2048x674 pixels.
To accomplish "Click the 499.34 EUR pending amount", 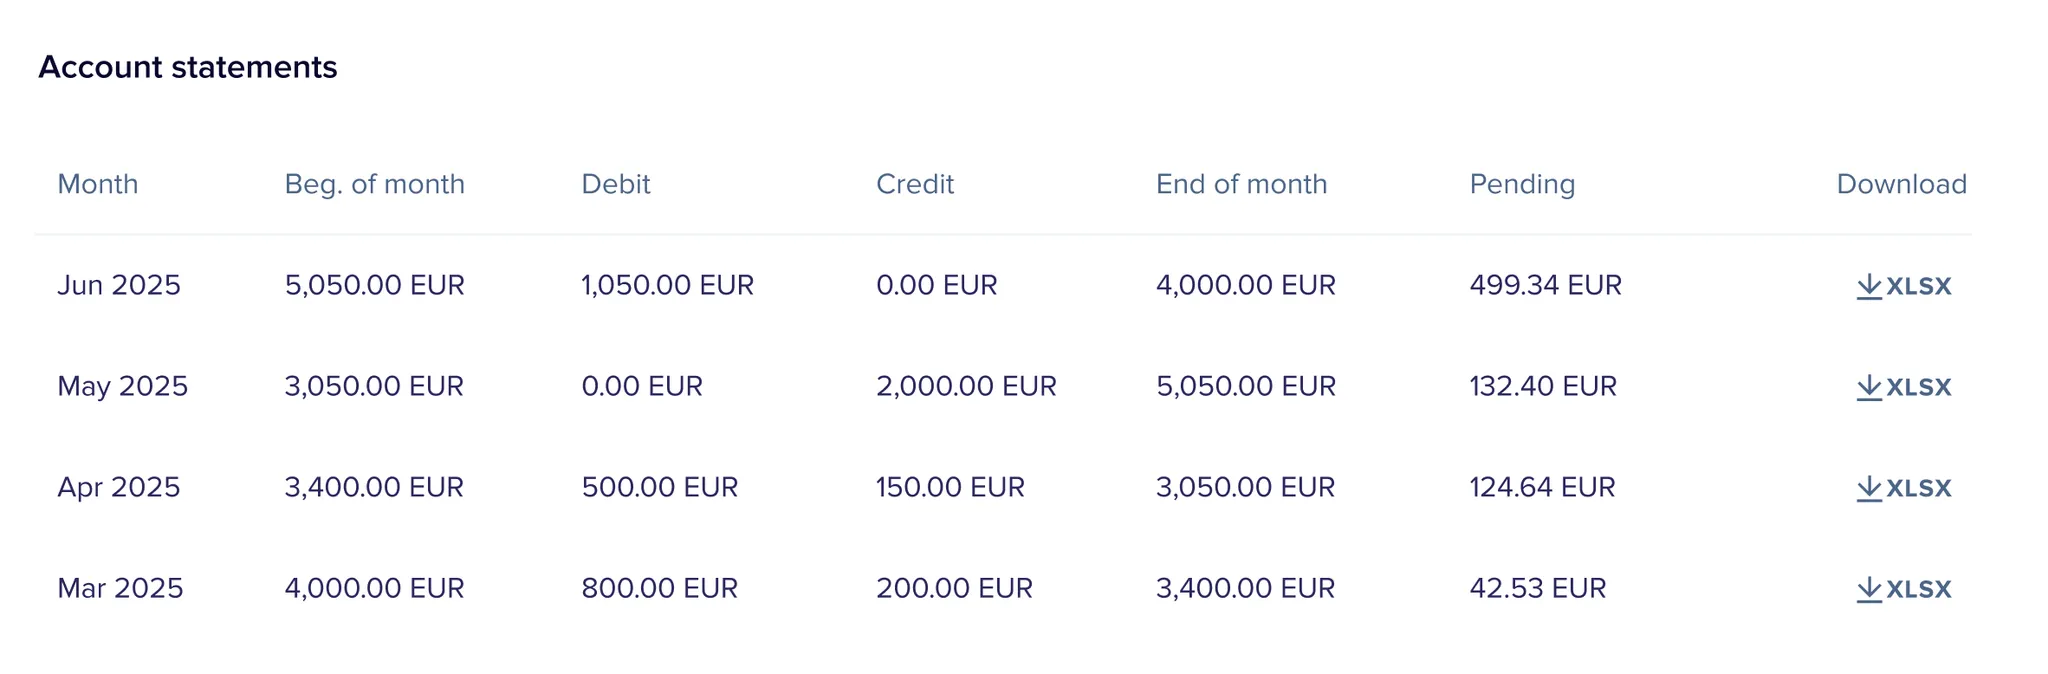I will [x=1546, y=285].
